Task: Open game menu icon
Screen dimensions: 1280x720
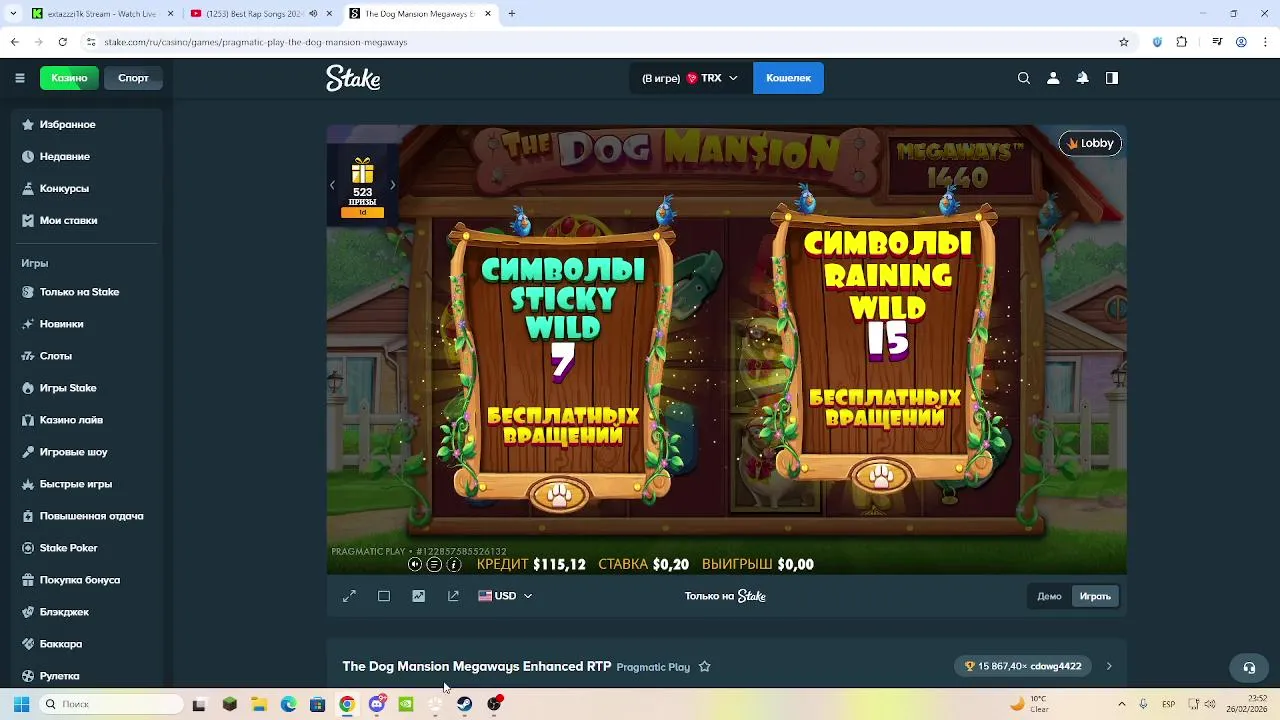Action: click(434, 565)
